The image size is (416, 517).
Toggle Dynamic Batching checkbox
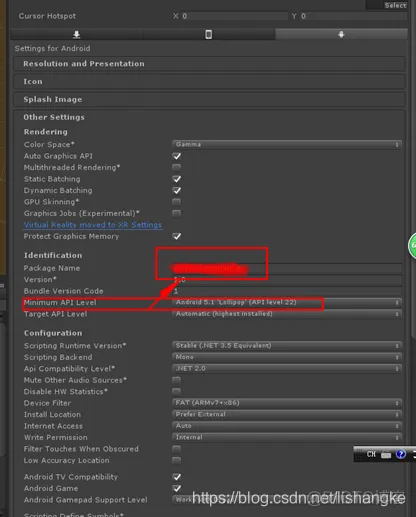click(x=177, y=190)
